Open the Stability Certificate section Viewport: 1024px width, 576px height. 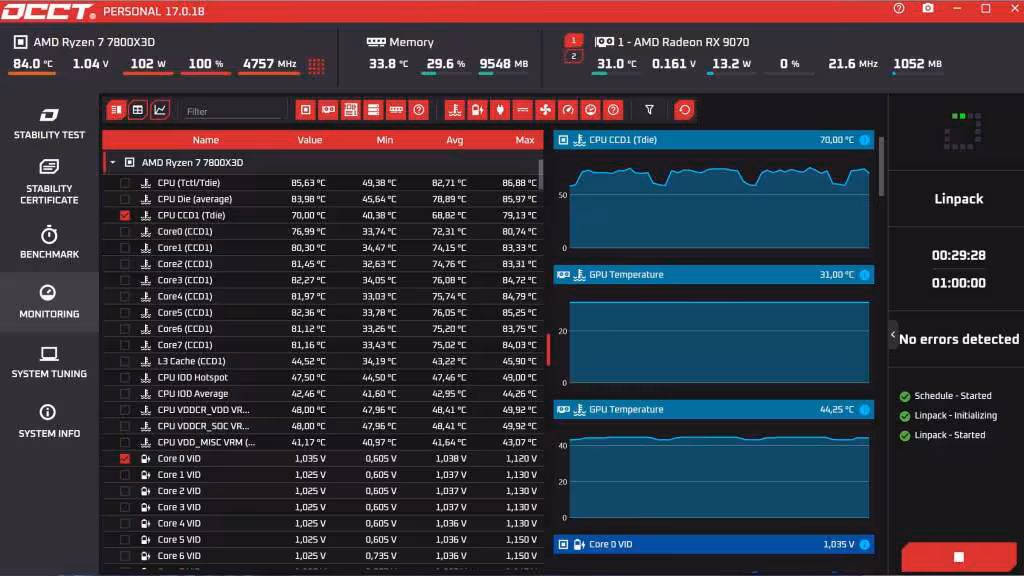(49, 182)
